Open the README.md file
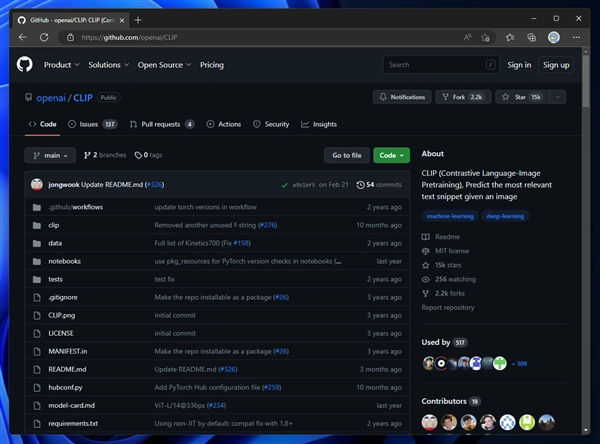600x444 pixels. click(x=67, y=369)
